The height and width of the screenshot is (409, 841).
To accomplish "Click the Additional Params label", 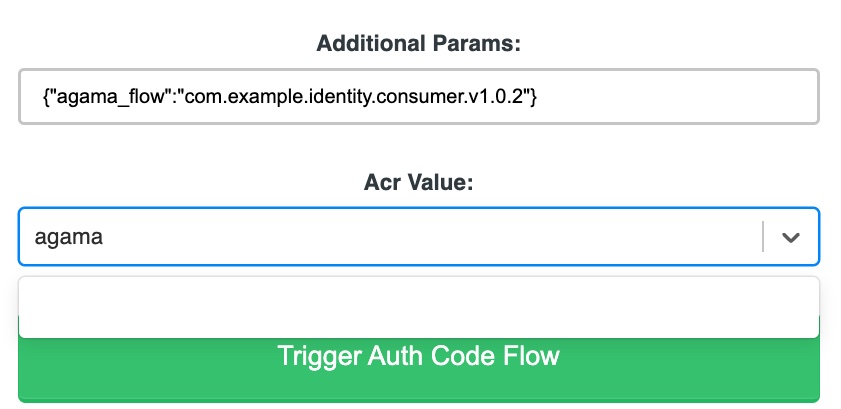I will [418, 43].
